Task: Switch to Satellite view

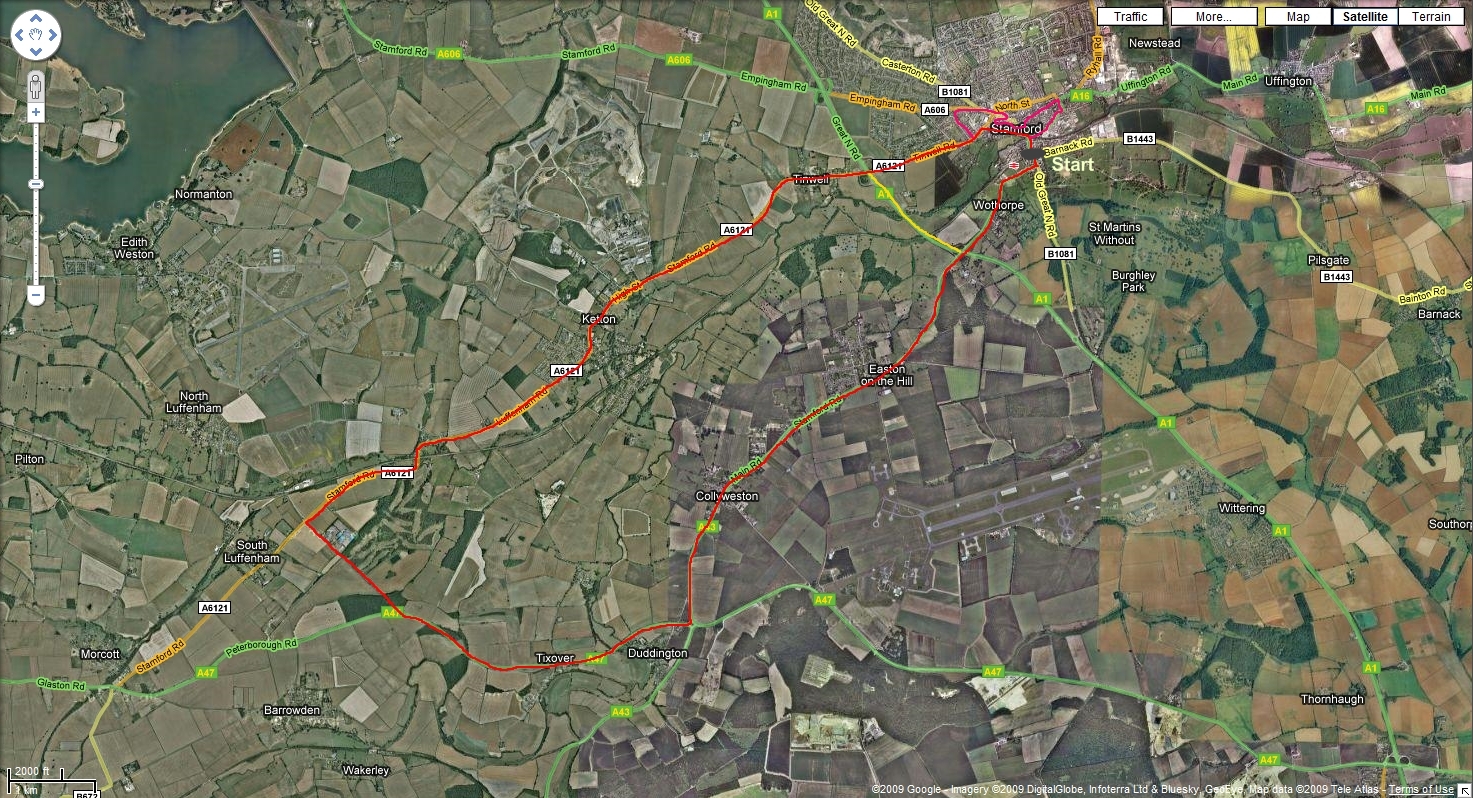Action: [1365, 17]
